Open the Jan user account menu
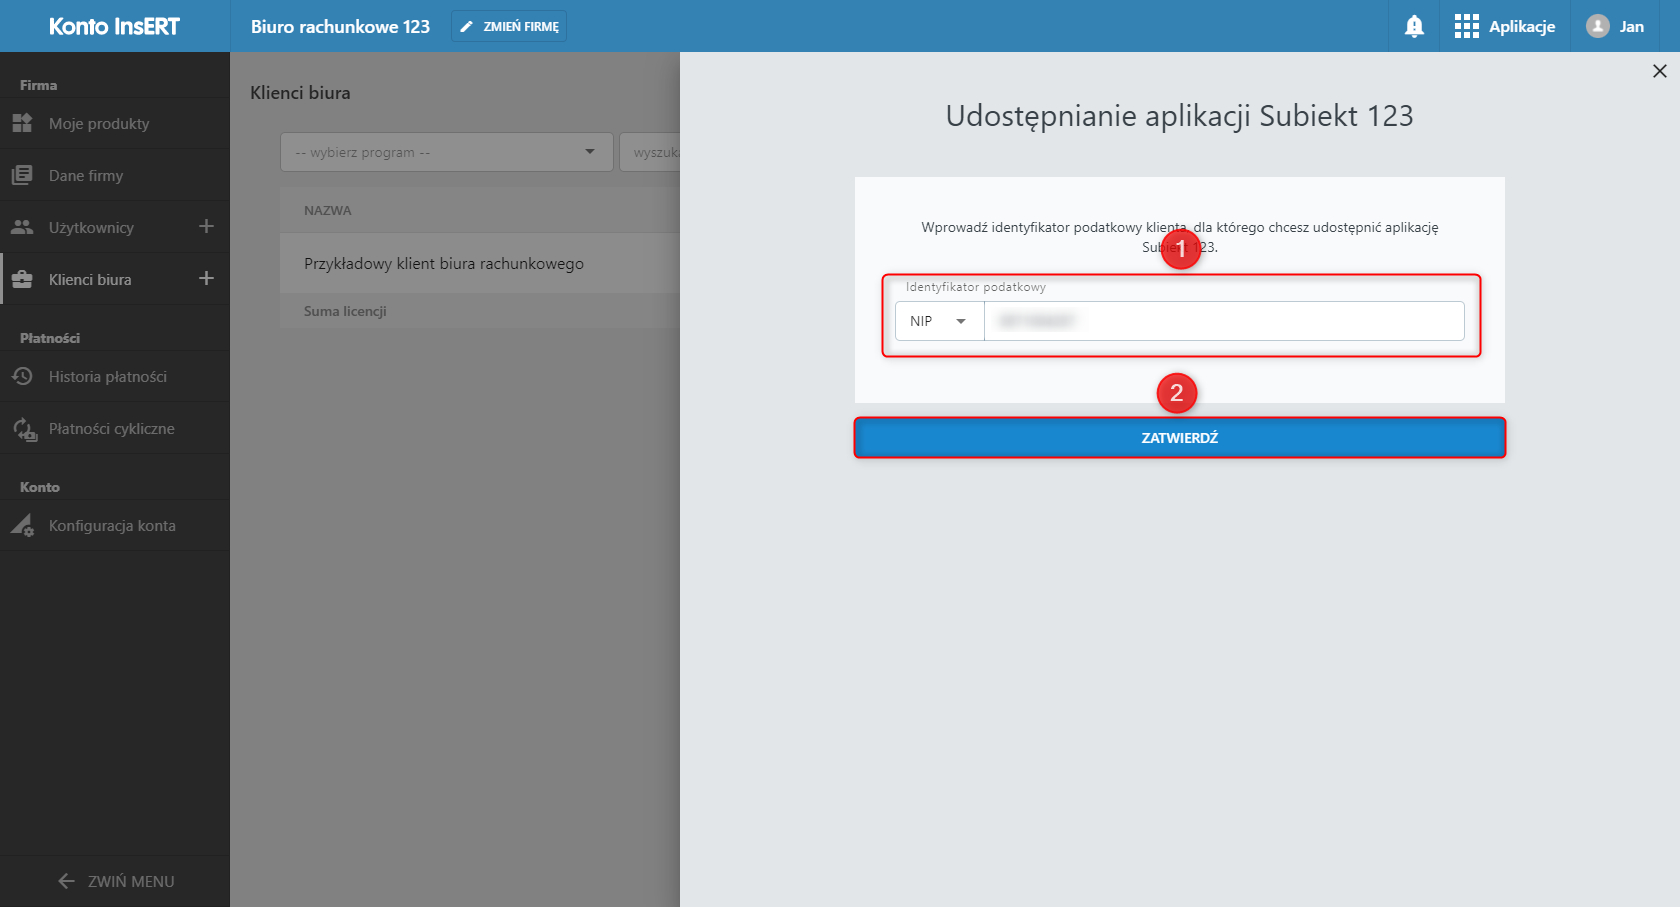The height and width of the screenshot is (907, 1680). 1615,27
